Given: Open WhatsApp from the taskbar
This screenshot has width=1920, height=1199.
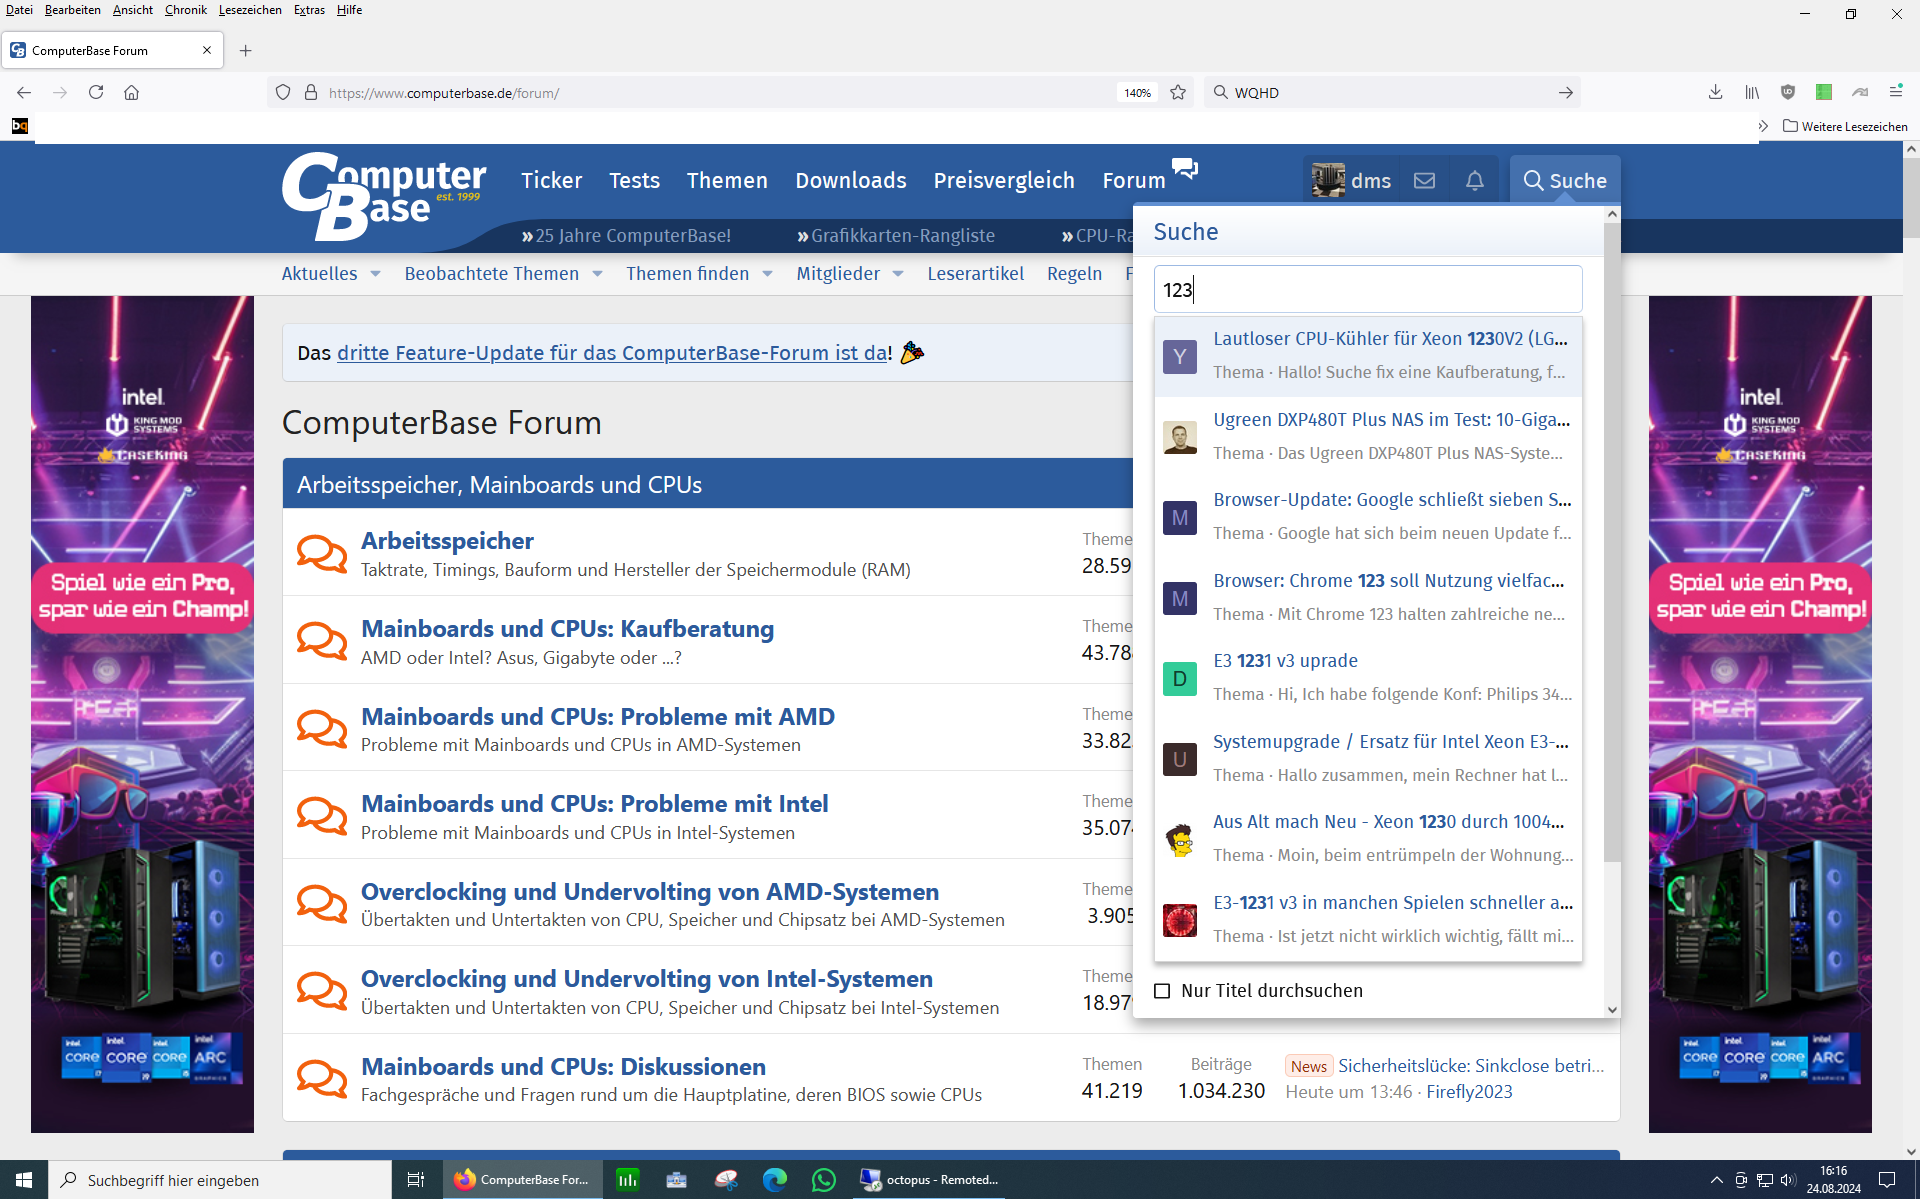Looking at the screenshot, I should (x=823, y=1180).
